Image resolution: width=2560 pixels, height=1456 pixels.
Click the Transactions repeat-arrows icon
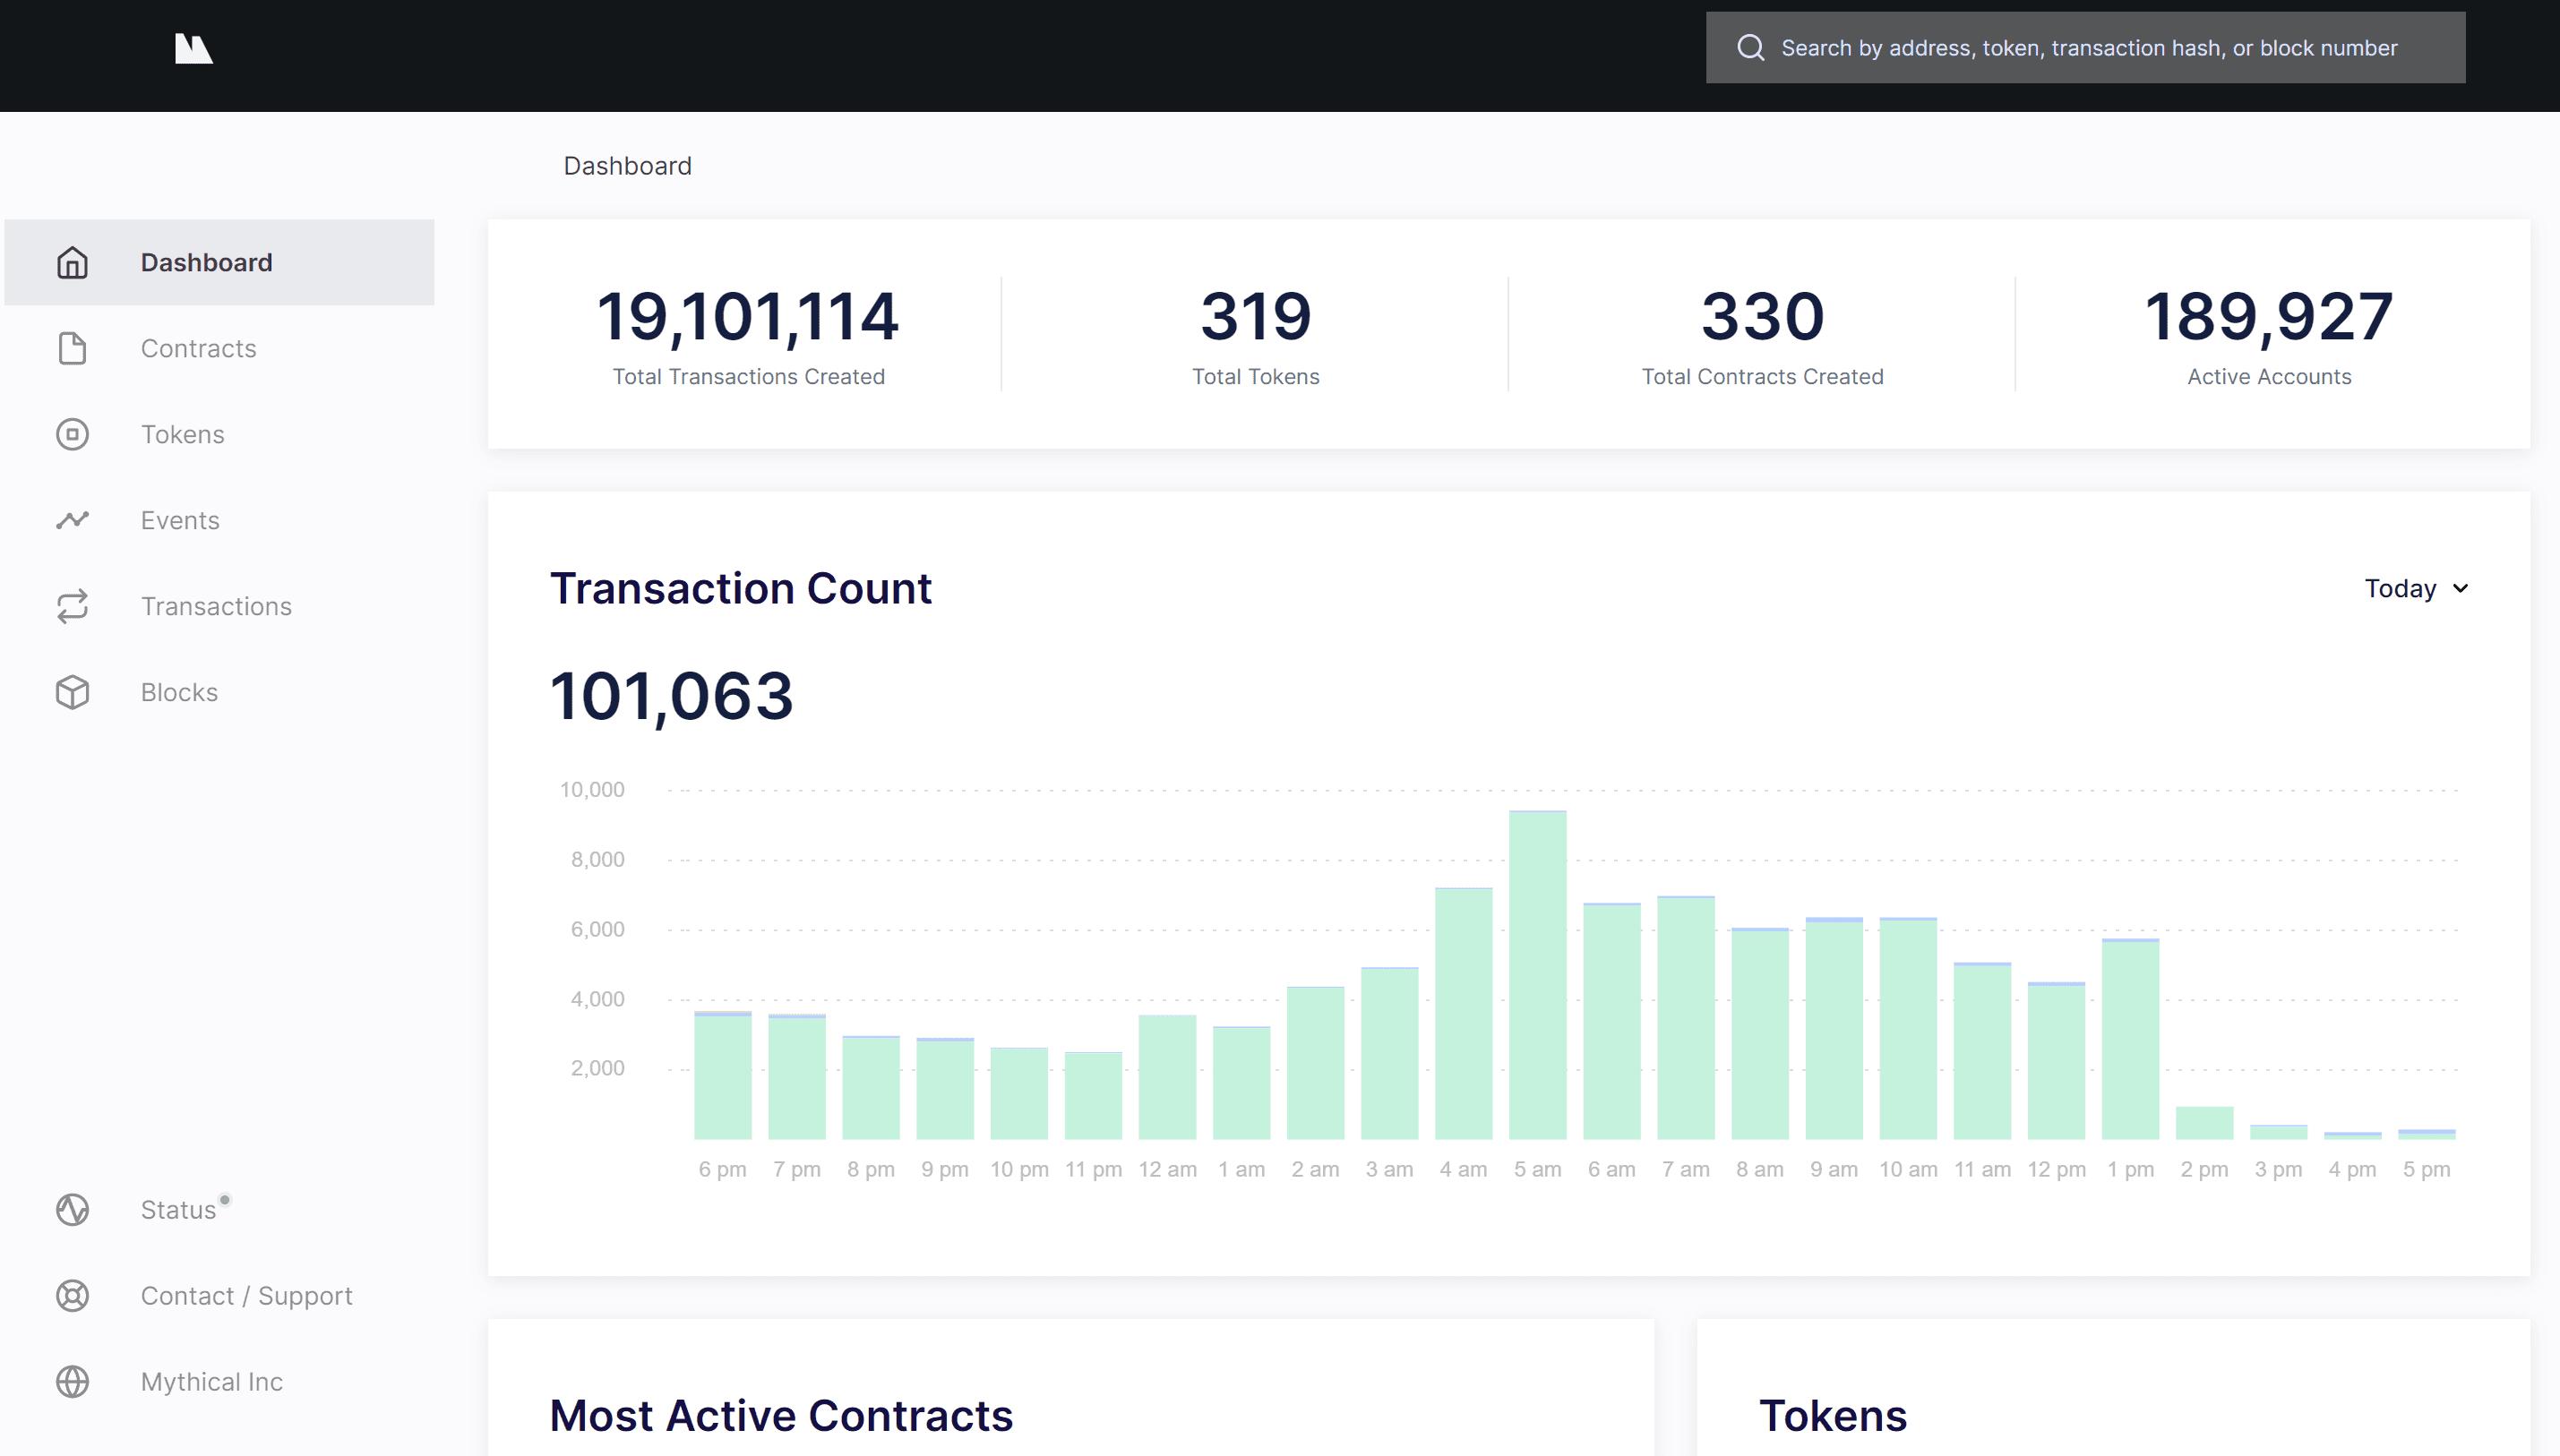coord(72,606)
